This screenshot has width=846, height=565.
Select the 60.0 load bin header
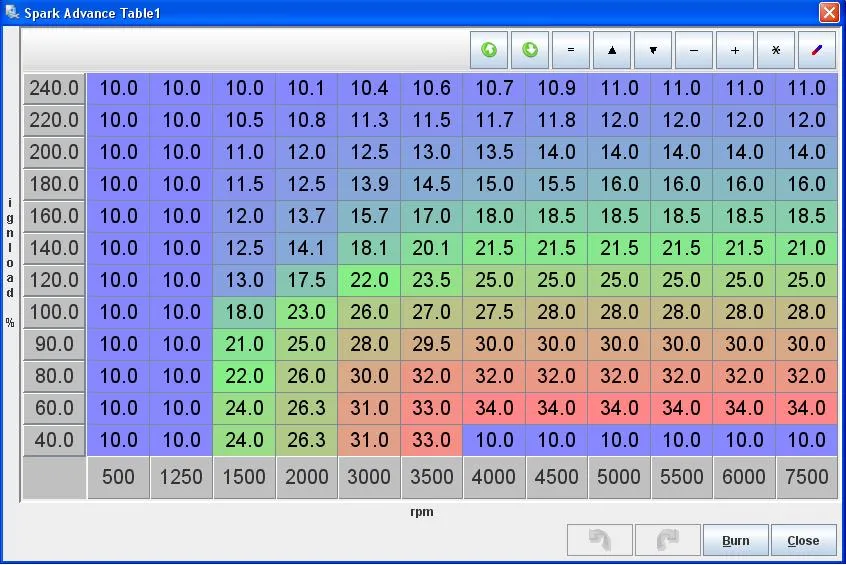click(54, 408)
